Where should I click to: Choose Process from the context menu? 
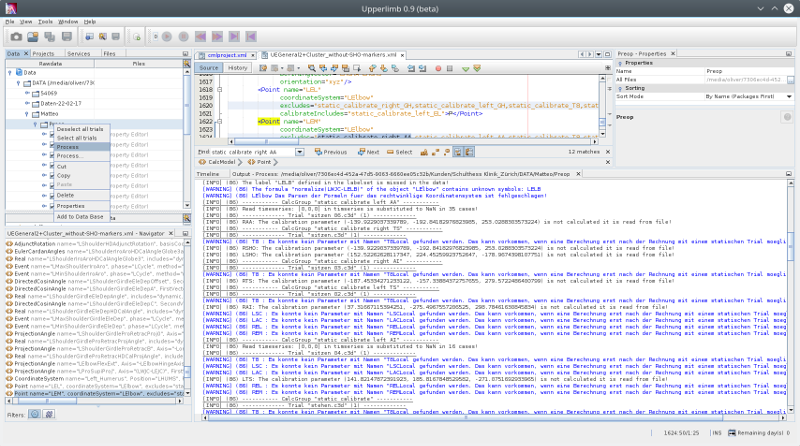click(68, 146)
